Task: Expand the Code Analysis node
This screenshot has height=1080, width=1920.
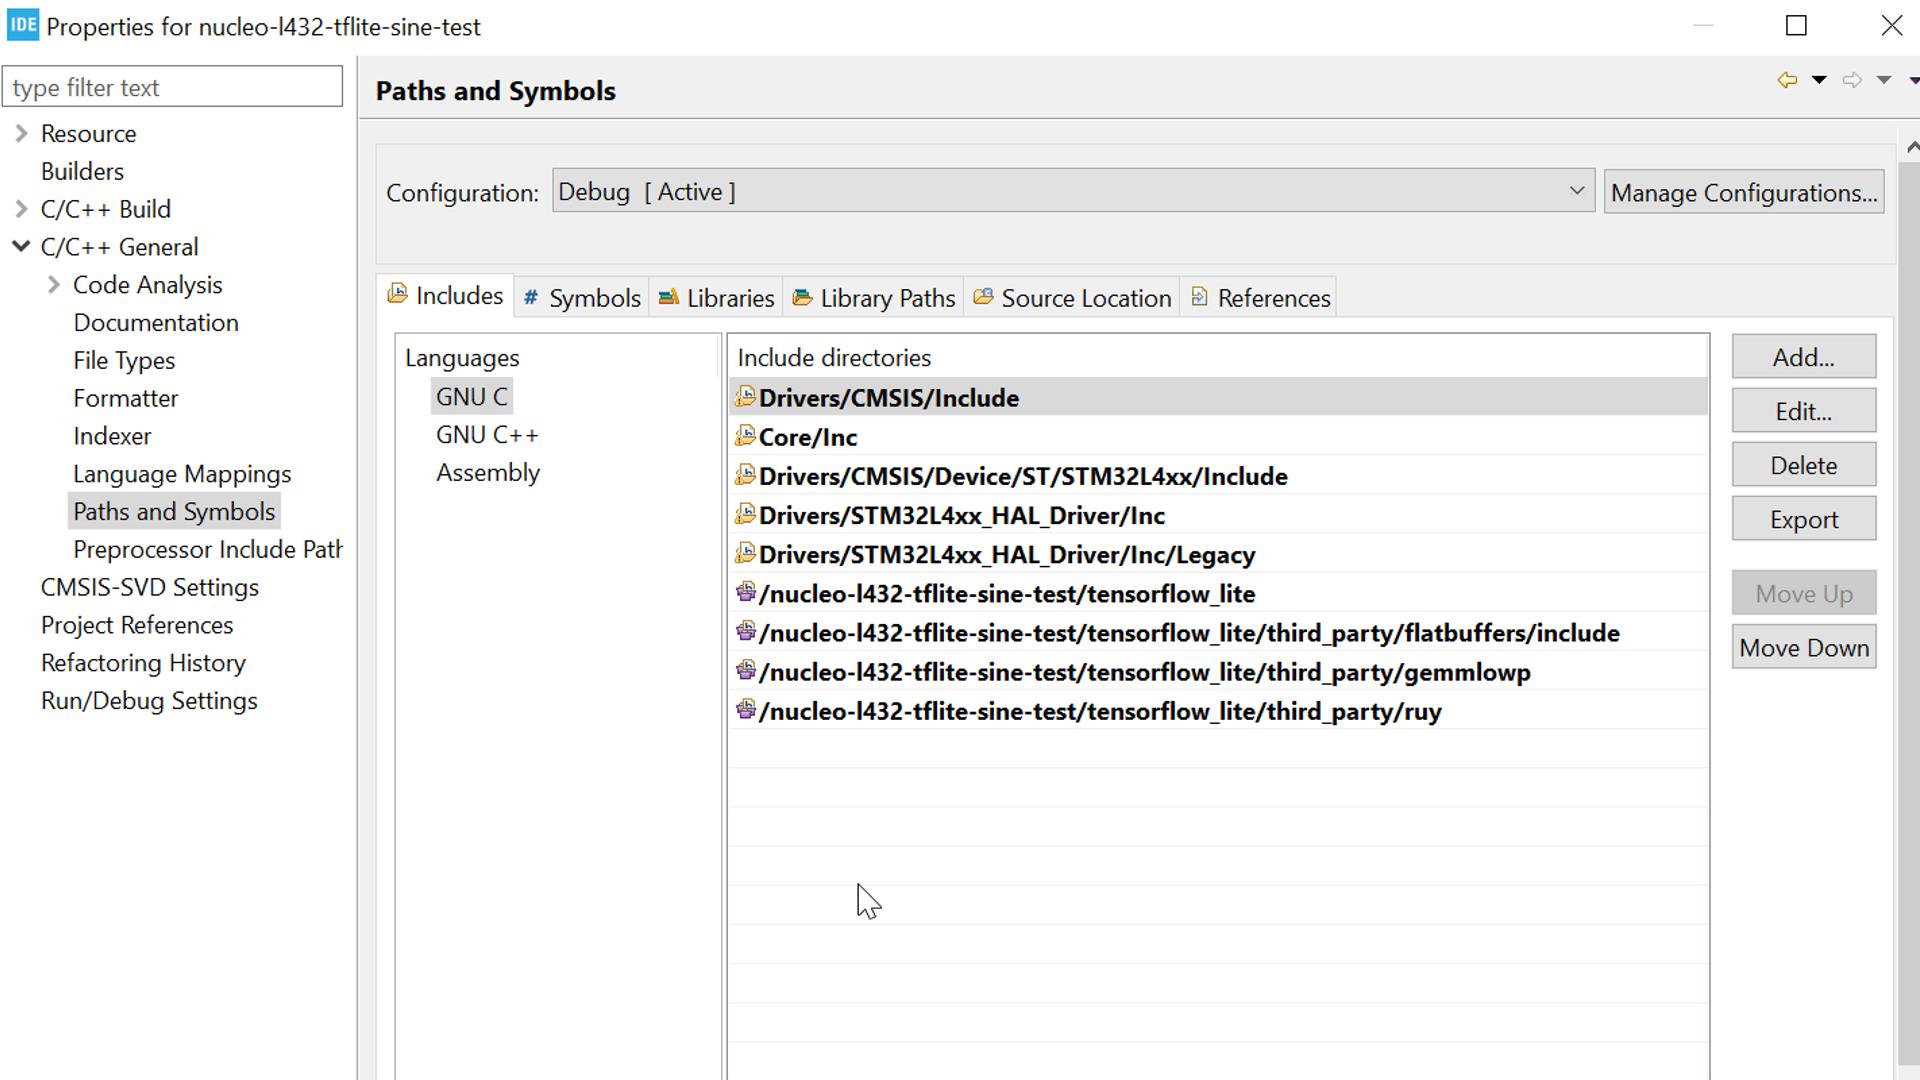Action: [54, 285]
